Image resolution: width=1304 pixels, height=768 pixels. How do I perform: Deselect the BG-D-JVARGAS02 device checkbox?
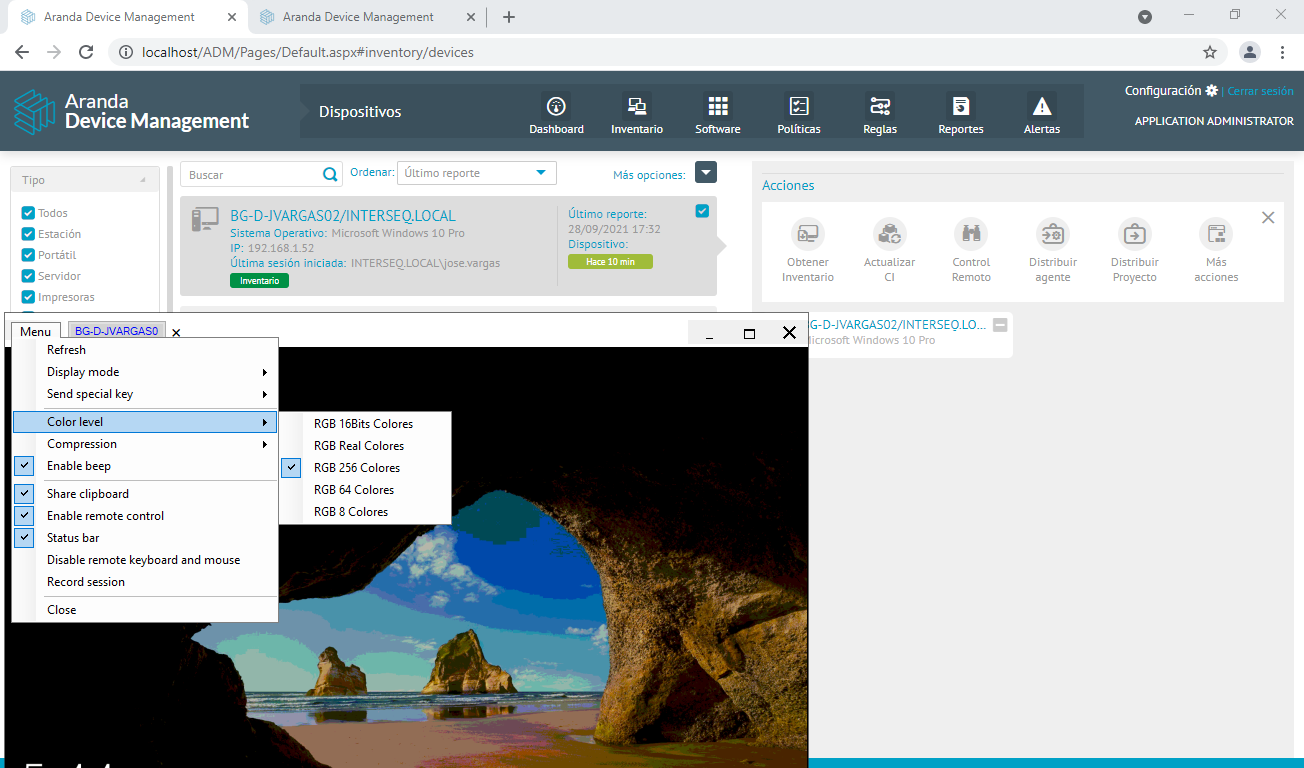click(702, 211)
